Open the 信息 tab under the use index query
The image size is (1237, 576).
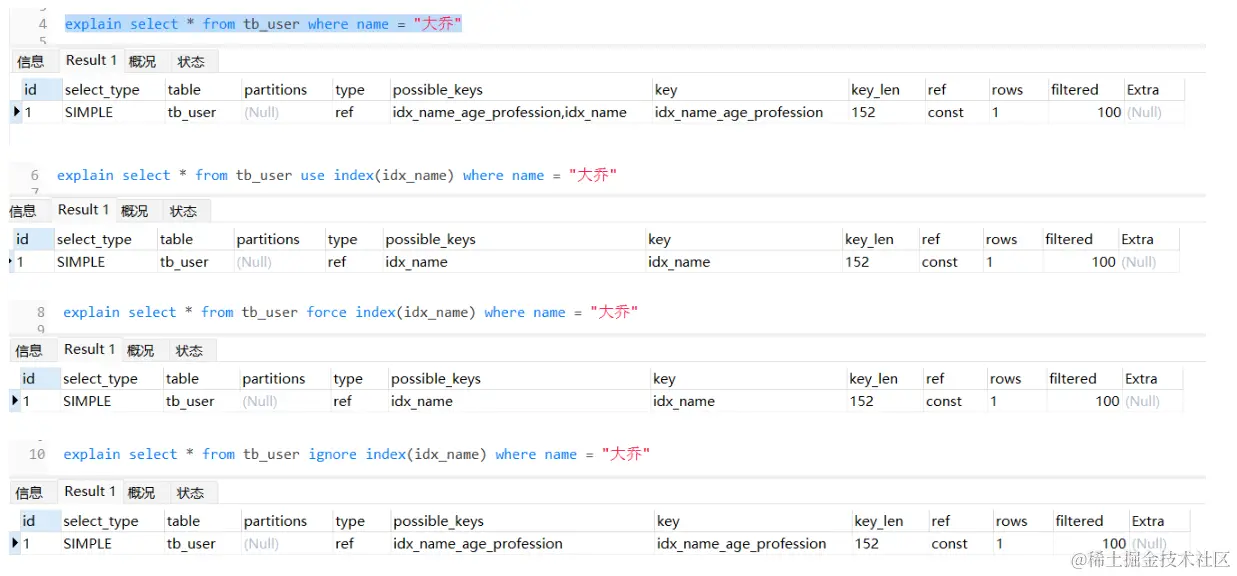pyautogui.click(x=23, y=211)
